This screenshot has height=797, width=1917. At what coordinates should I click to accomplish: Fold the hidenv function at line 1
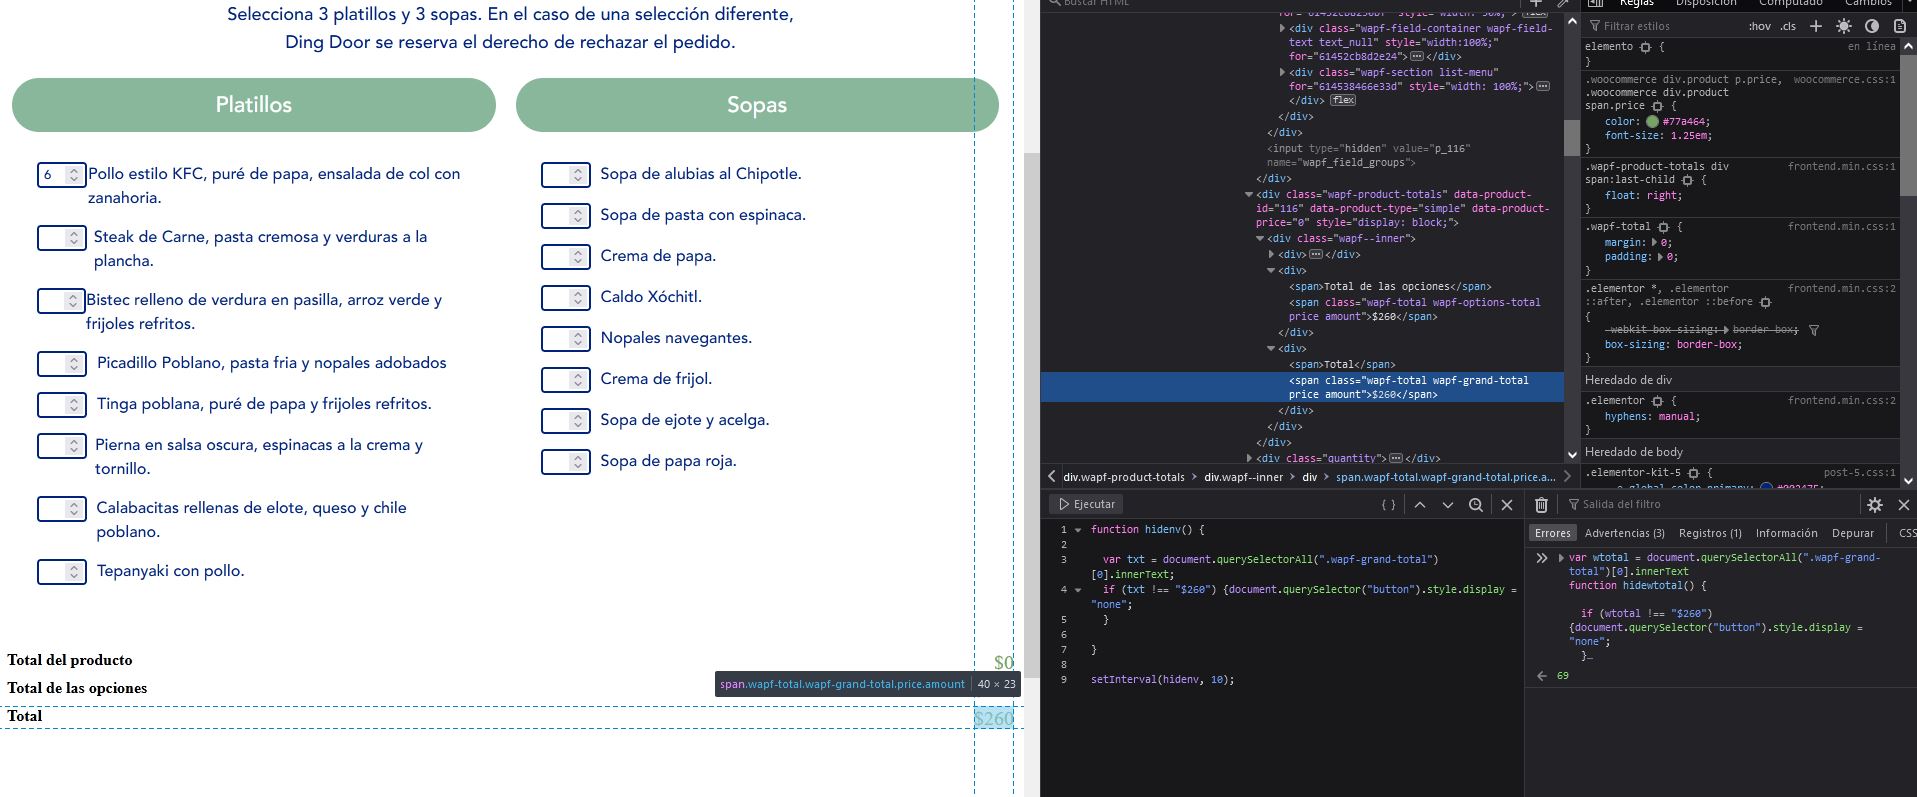point(1078,530)
